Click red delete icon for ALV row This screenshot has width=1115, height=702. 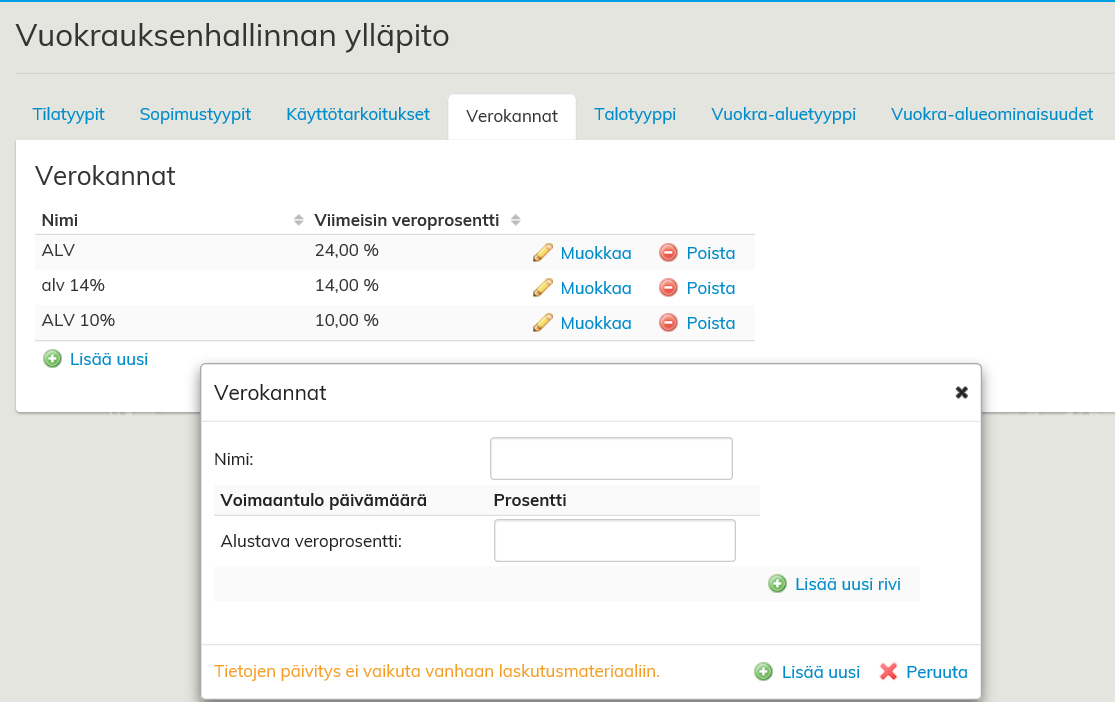(x=669, y=253)
